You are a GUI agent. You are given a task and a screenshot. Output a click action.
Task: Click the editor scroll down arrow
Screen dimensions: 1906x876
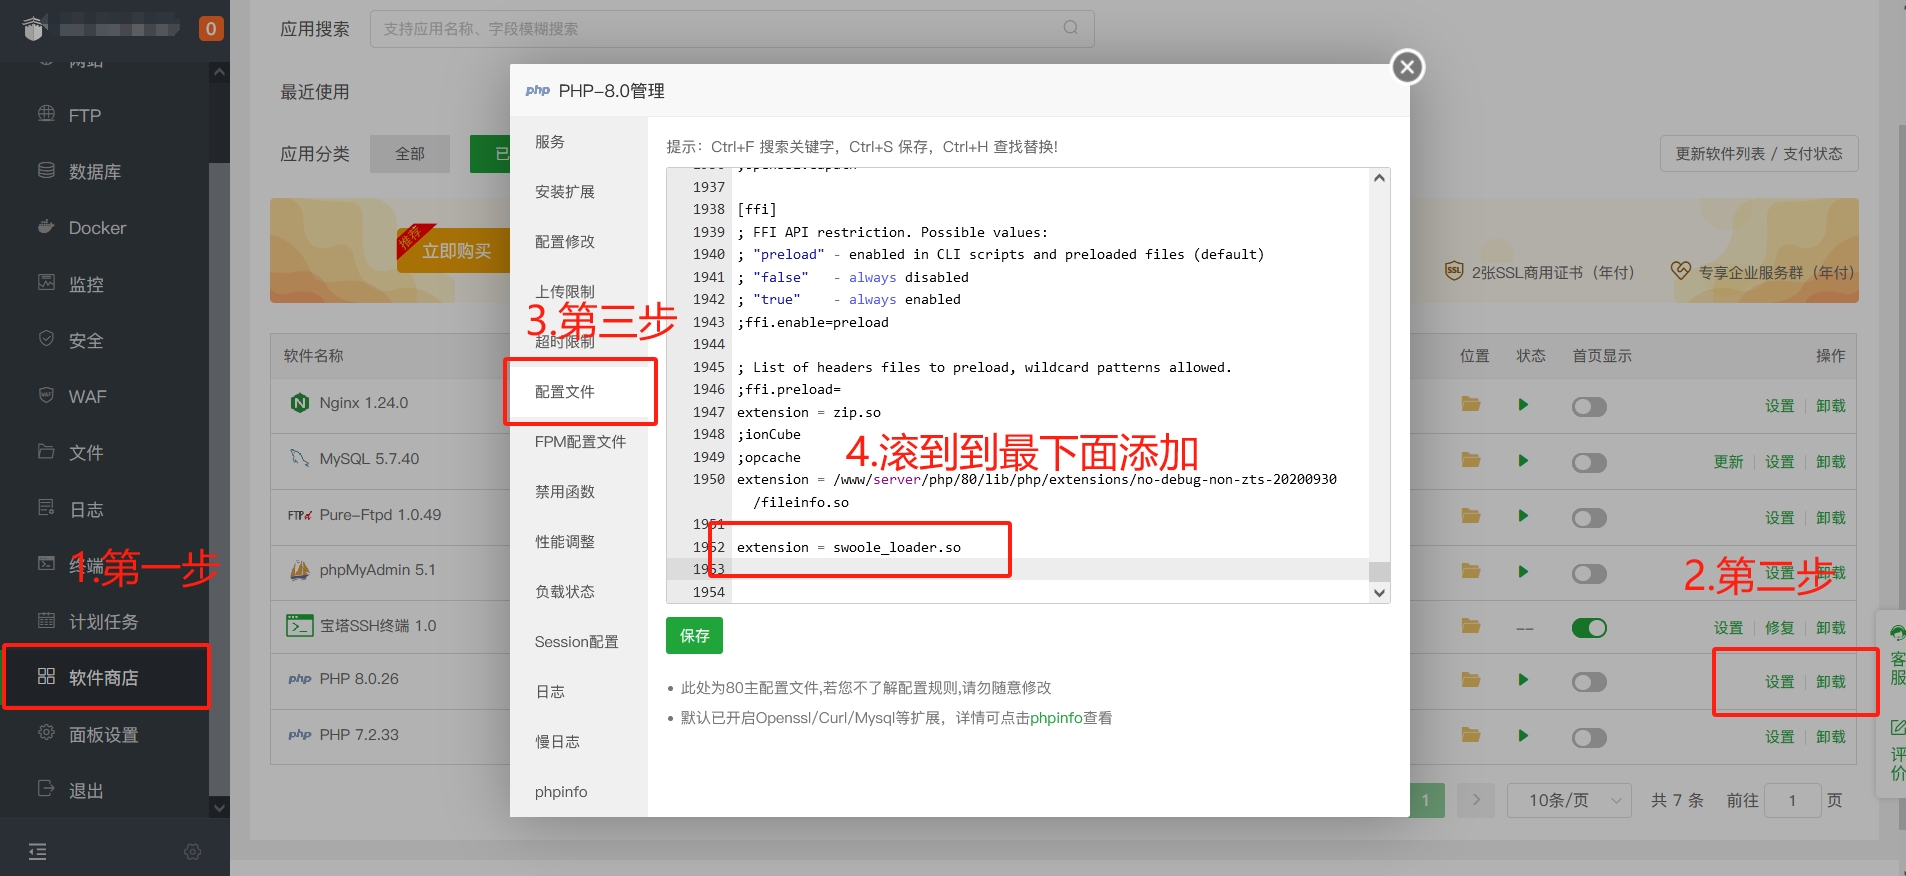[1379, 593]
